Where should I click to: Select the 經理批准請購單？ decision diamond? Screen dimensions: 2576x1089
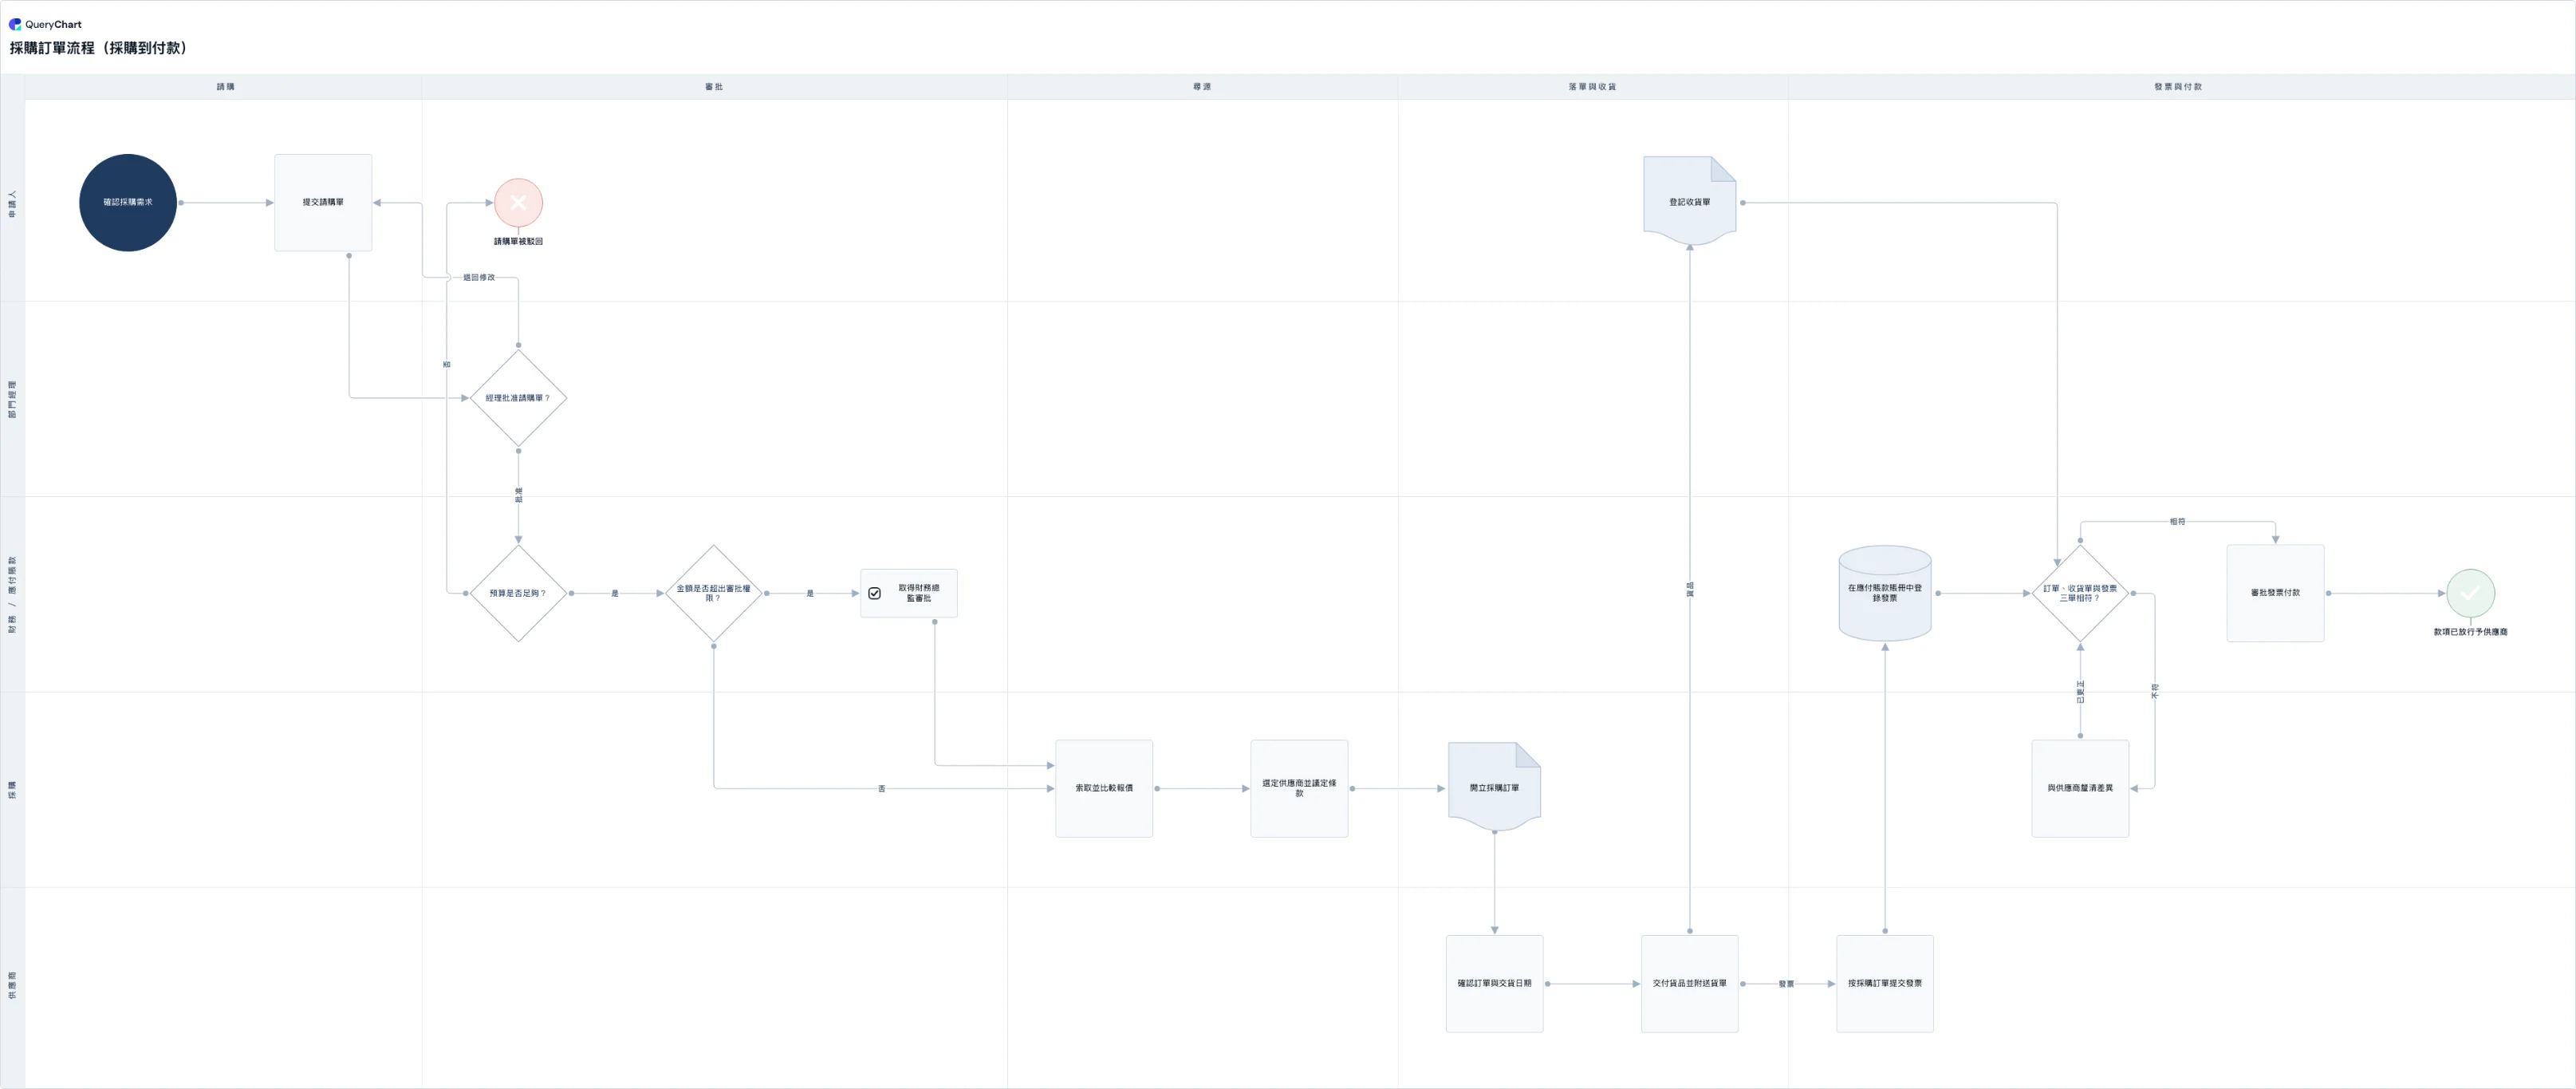[518, 398]
